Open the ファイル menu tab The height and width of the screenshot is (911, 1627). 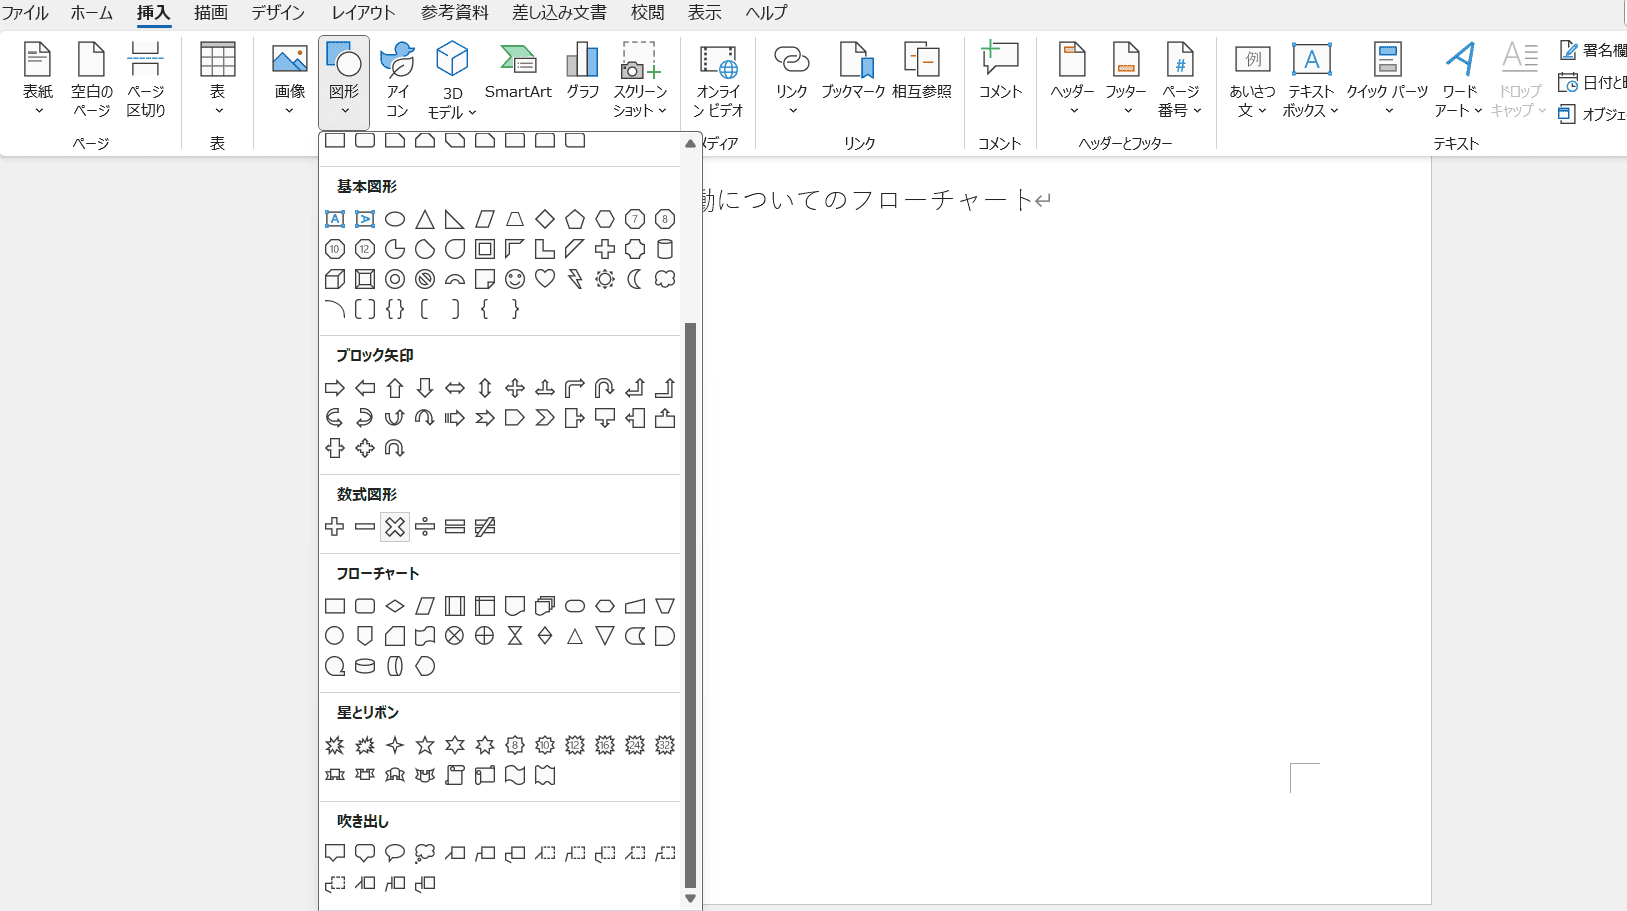25,13
